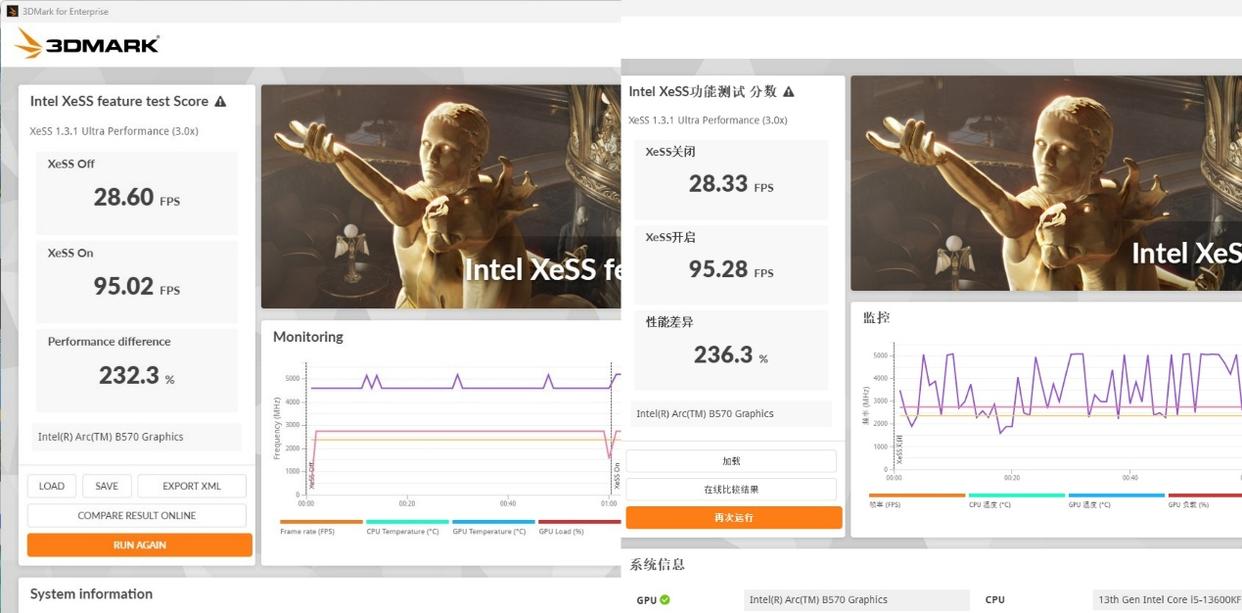Click the Chinese window Intel XeSS banner image
Viewport: 1242px width, 613px height.
tap(1046, 184)
